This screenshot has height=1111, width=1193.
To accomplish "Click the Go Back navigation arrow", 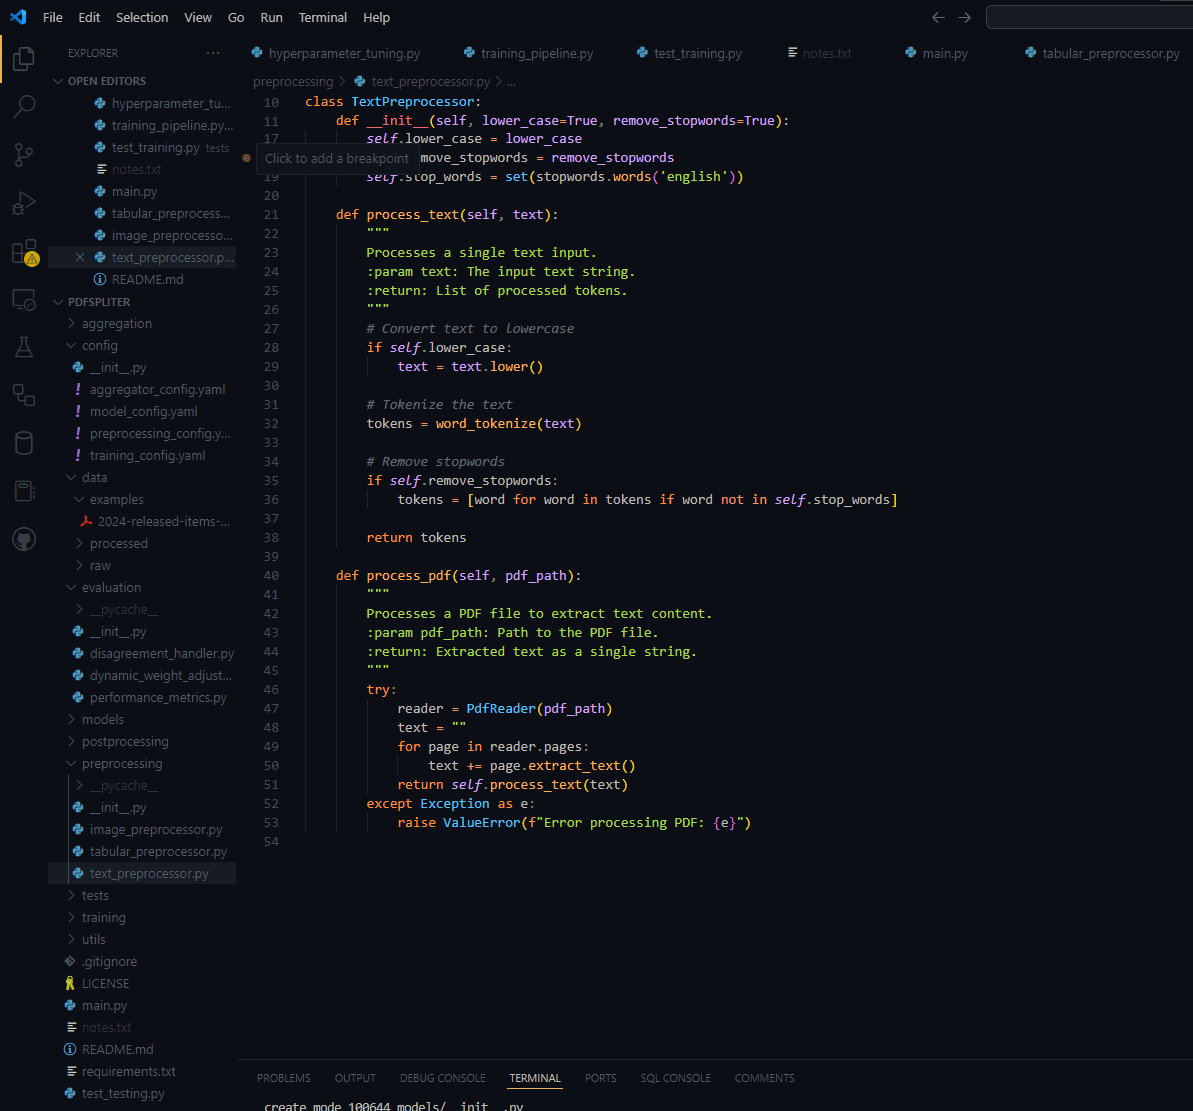I will (x=938, y=18).
